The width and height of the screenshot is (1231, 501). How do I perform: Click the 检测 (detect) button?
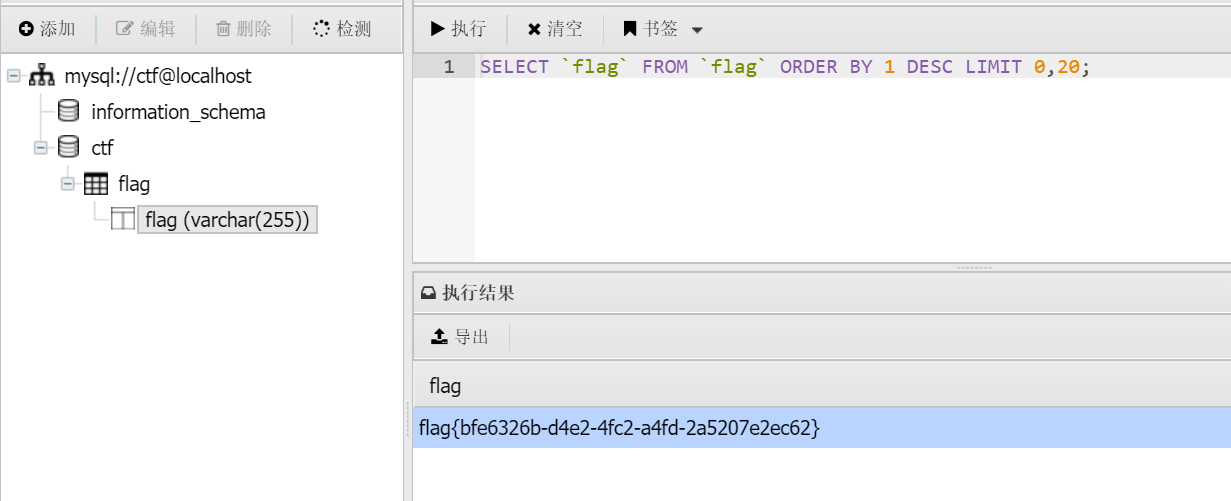342,29
